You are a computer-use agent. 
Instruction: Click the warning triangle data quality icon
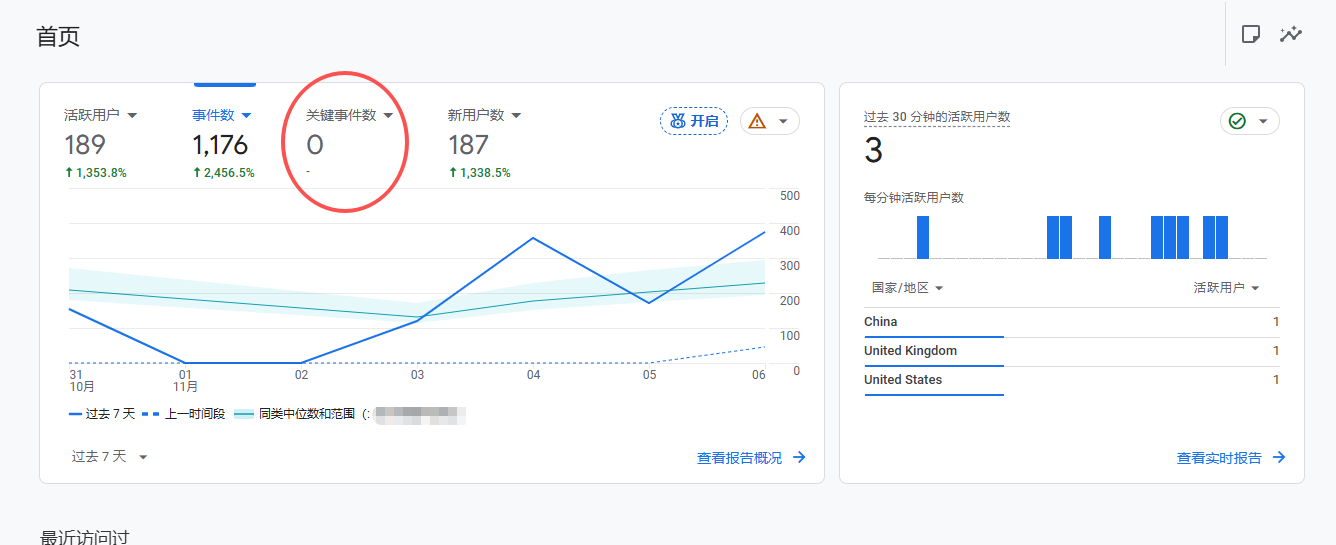point(757,121)
